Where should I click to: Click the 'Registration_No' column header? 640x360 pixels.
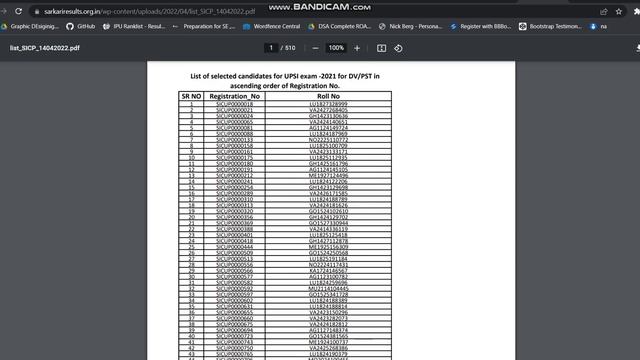(x=234, y=96)
